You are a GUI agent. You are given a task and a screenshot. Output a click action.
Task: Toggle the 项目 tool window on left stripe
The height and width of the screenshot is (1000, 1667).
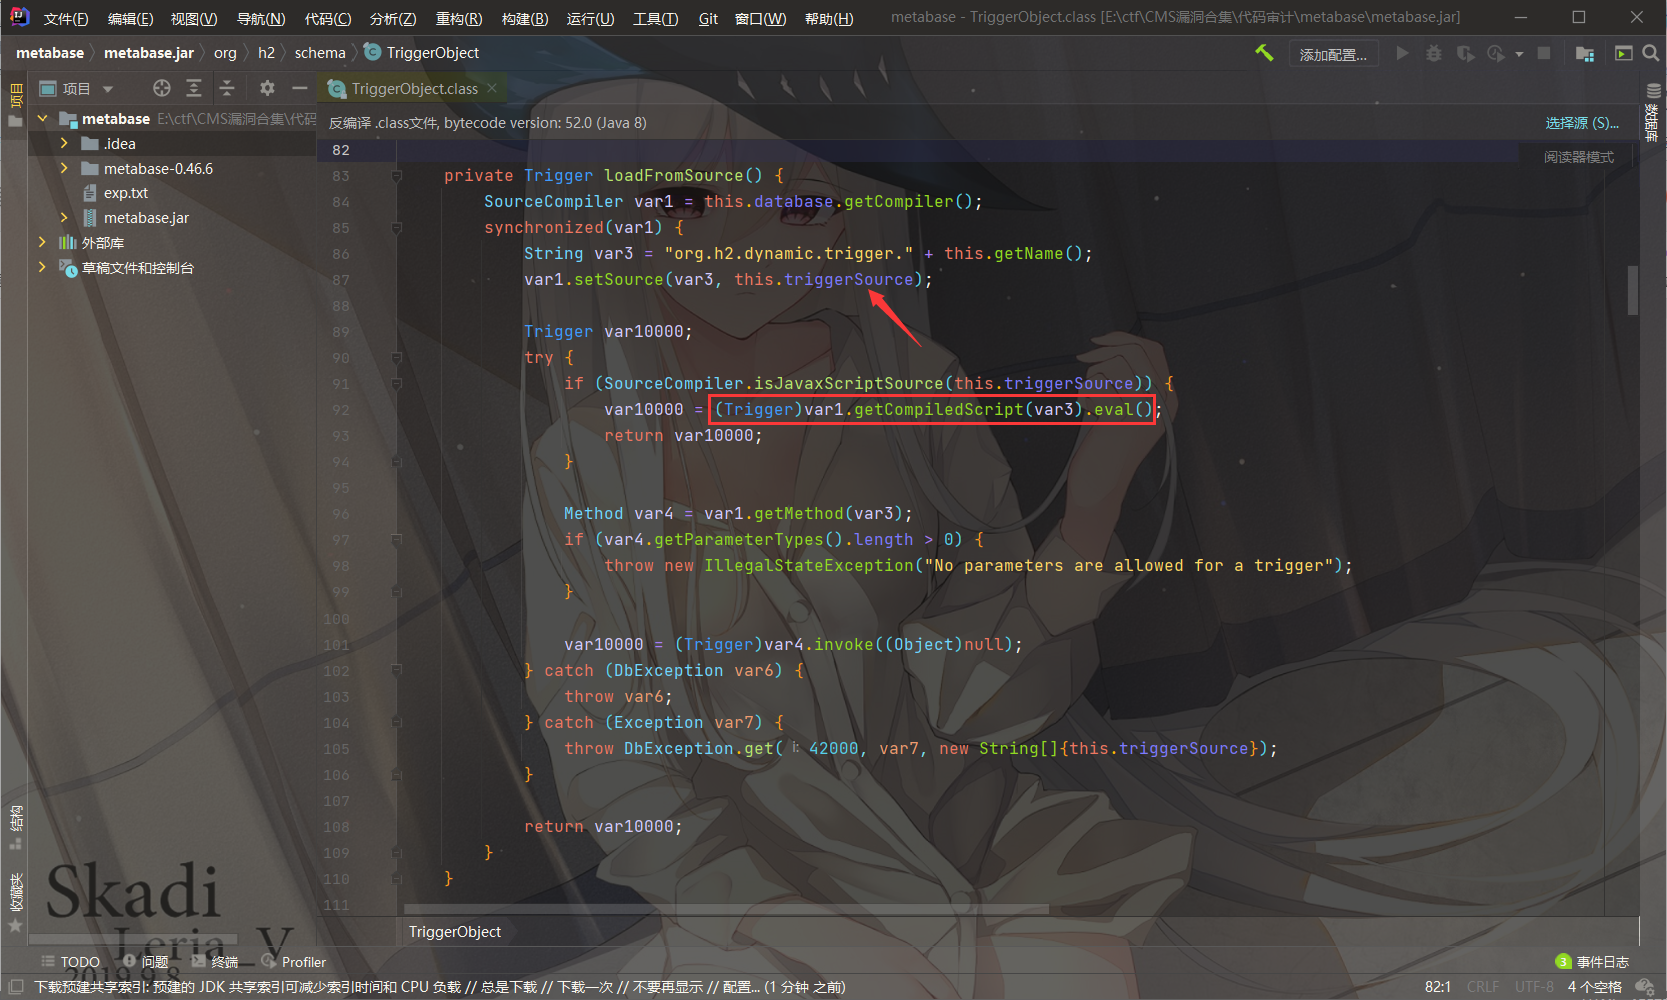[15, 105]
